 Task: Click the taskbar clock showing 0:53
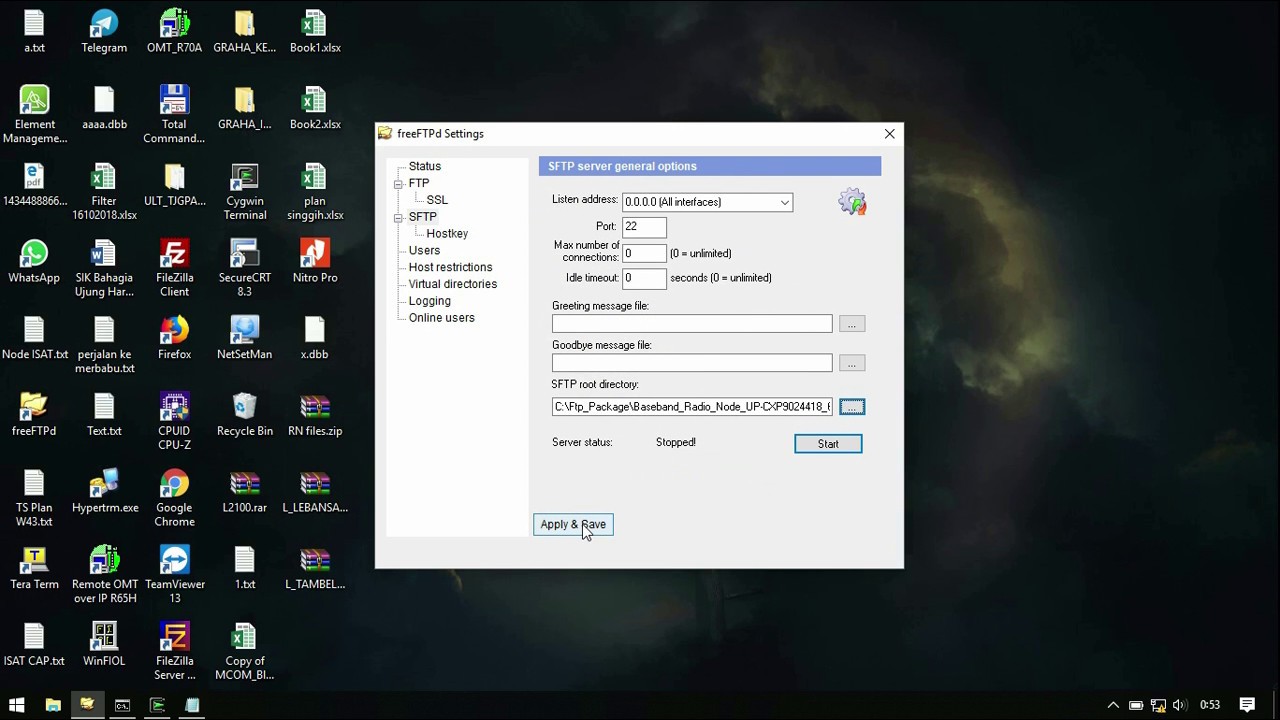tap(1210, 705)
